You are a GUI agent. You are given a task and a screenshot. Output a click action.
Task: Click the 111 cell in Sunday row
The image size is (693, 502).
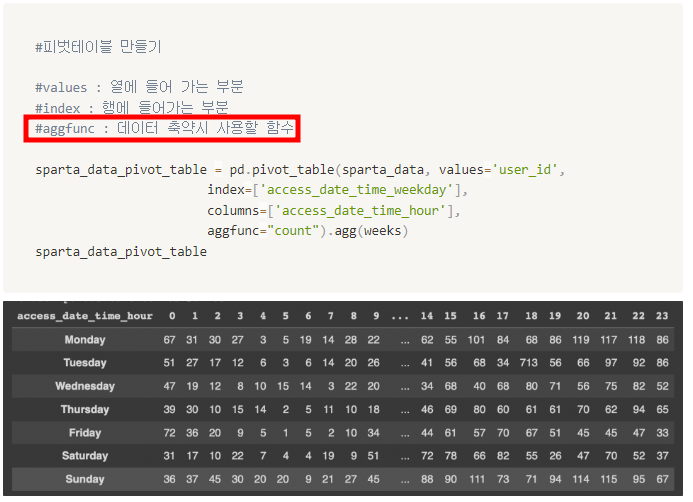pos(477,479)
